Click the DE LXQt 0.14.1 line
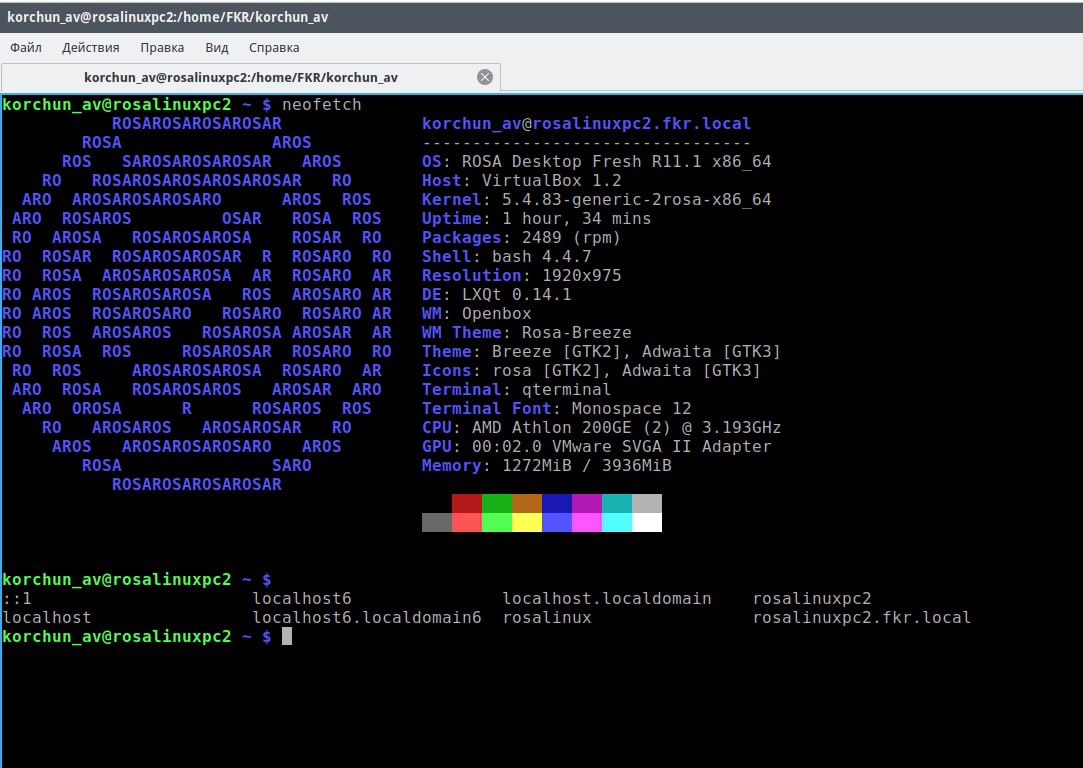The height and width of the screenshot is (768, 1083). point(497,294)
